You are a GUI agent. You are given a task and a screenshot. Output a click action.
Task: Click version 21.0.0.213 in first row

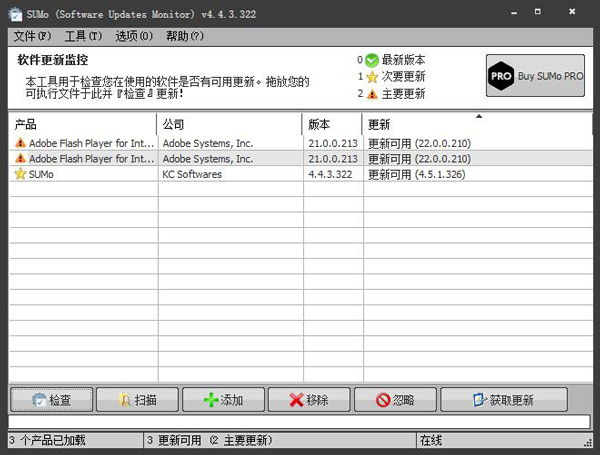[x=333, y=143]
